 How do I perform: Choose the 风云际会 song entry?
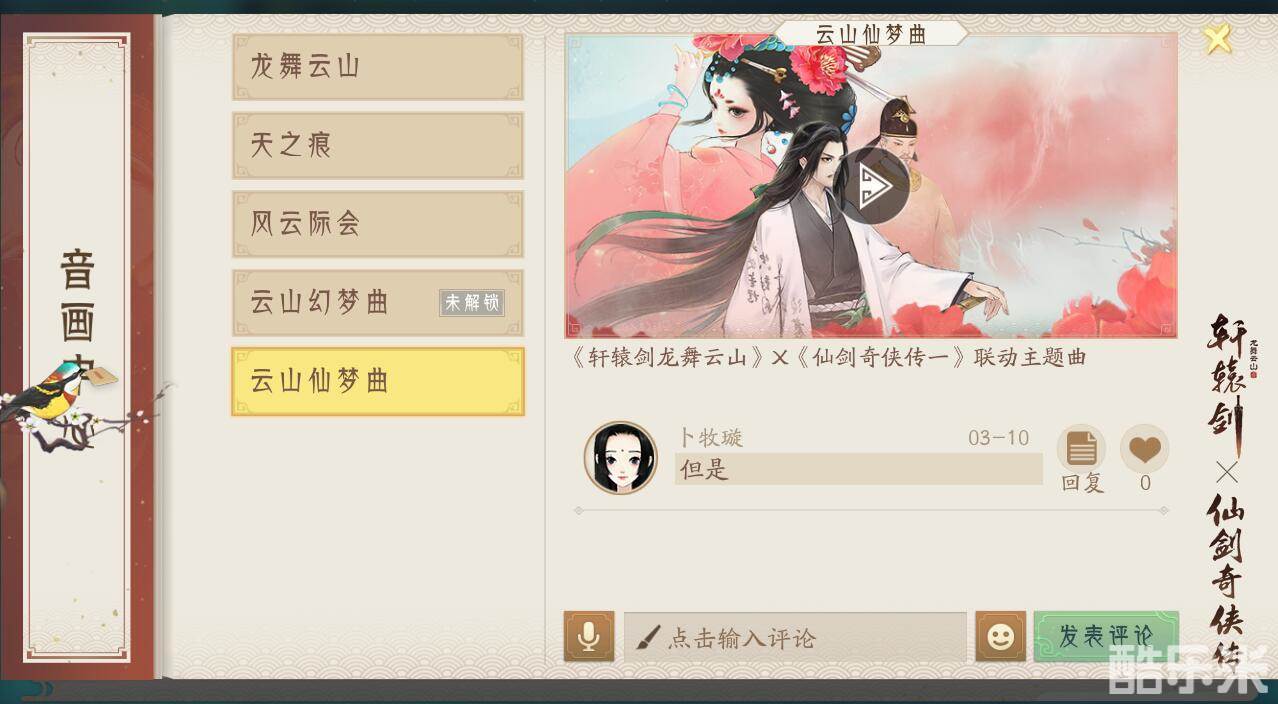[x=378, y=224]
